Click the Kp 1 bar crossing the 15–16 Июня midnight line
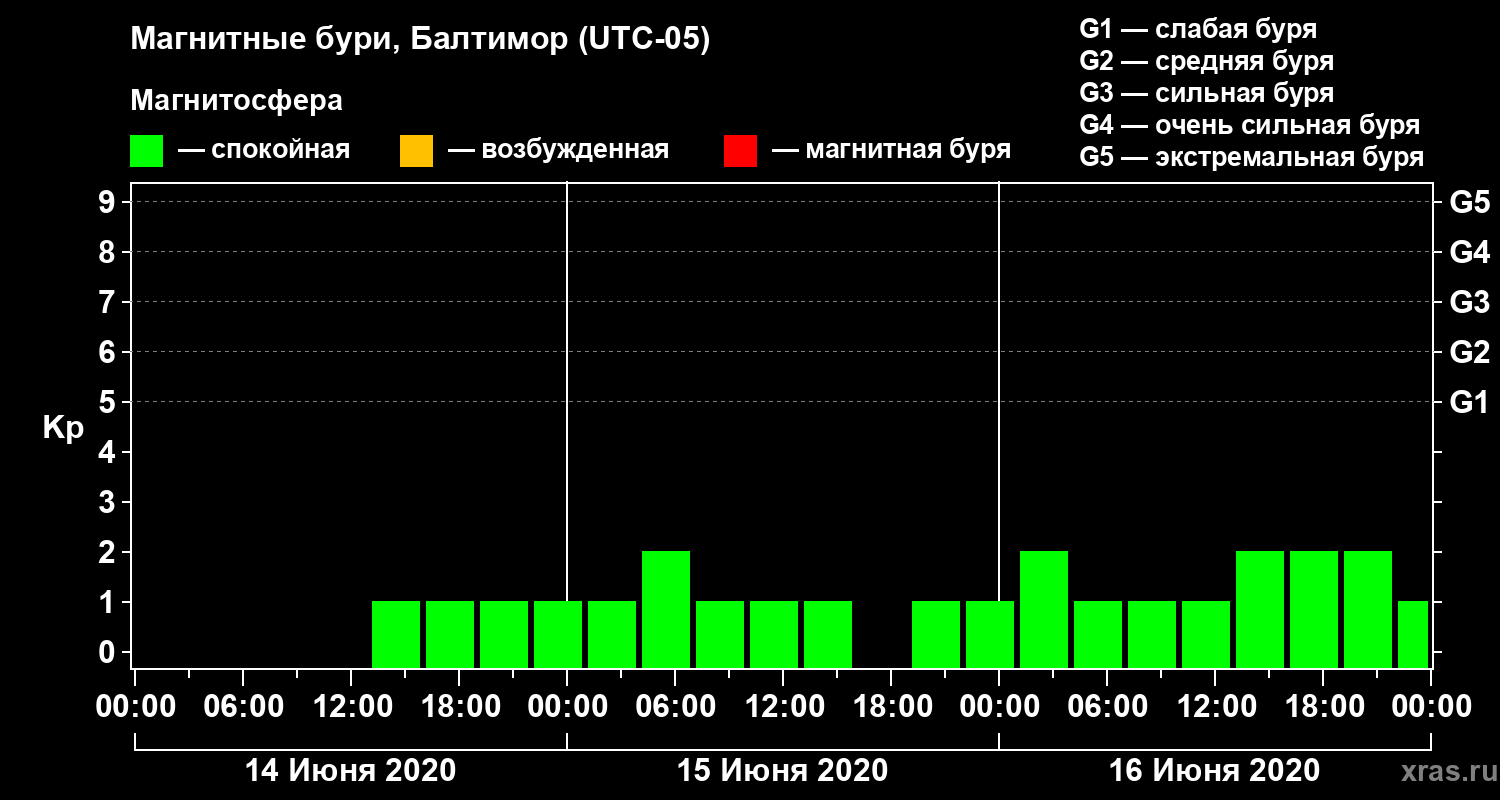This screenshot has width=1500, height=800. point(990,634)
